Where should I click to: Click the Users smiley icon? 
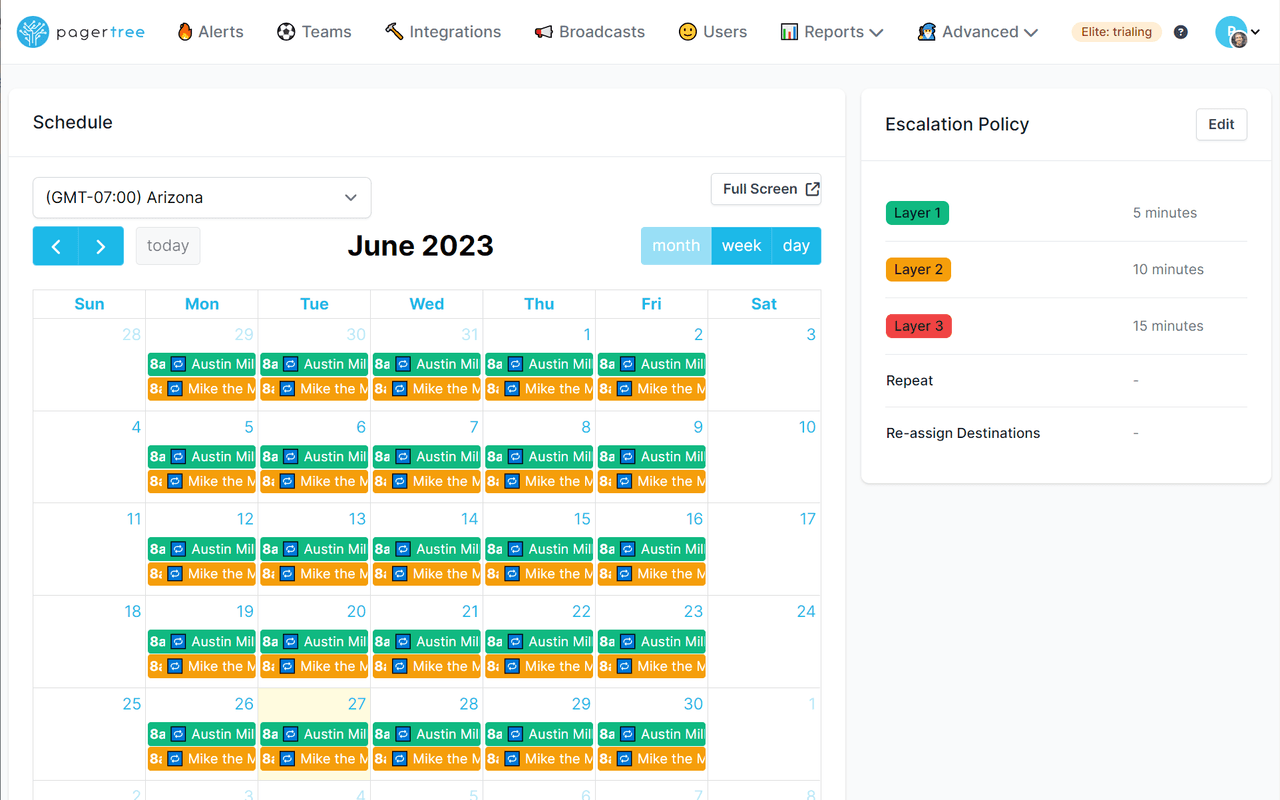687,31
